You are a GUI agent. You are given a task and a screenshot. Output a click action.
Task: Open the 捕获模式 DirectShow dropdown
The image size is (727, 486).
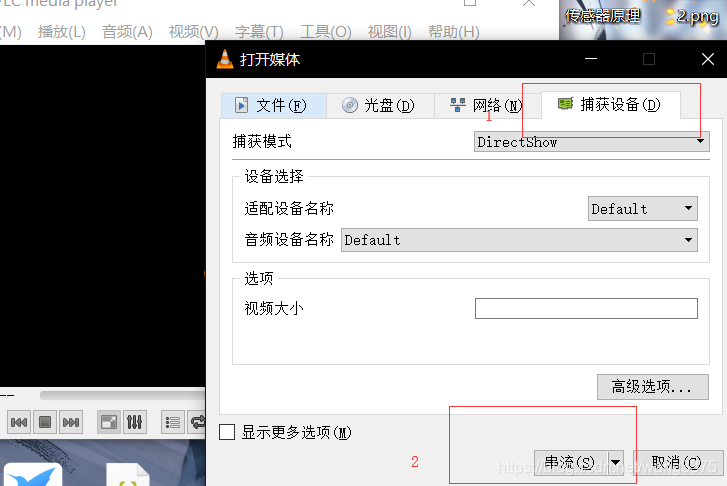[592, 141]
